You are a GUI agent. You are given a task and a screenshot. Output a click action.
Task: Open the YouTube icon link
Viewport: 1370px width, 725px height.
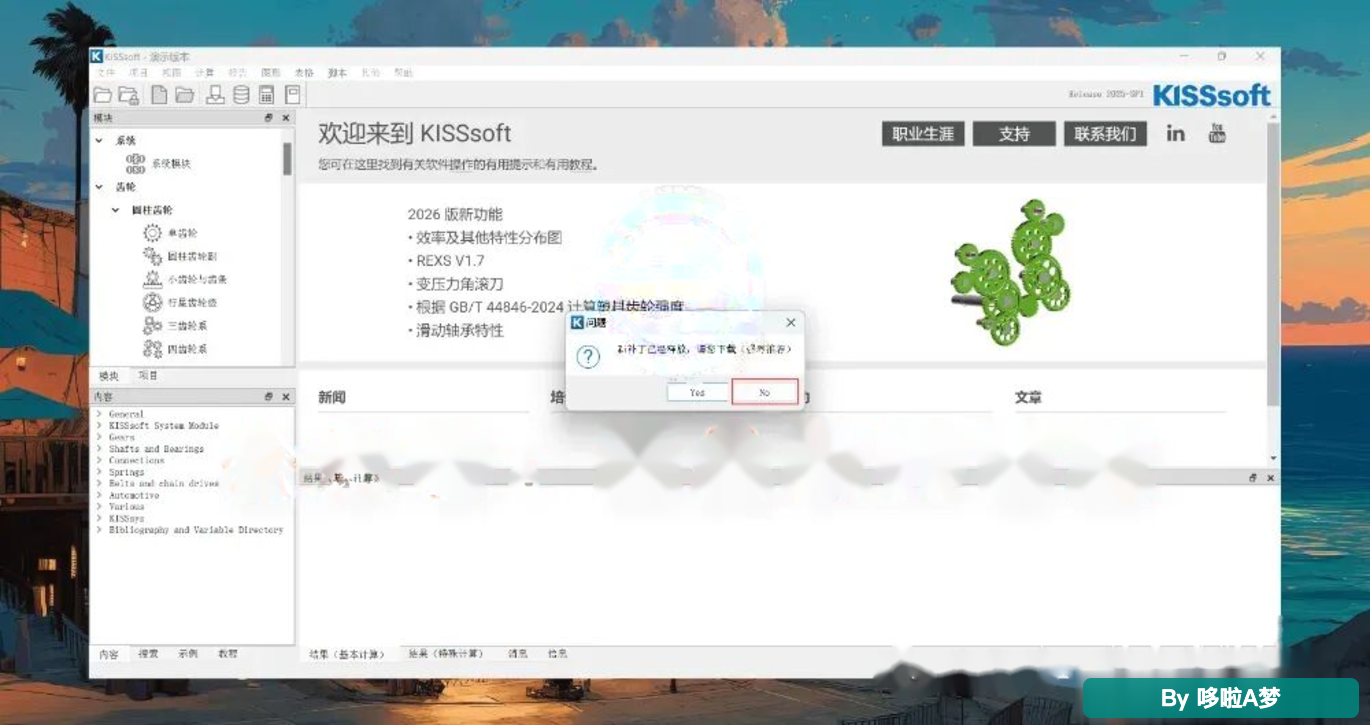1217,133
